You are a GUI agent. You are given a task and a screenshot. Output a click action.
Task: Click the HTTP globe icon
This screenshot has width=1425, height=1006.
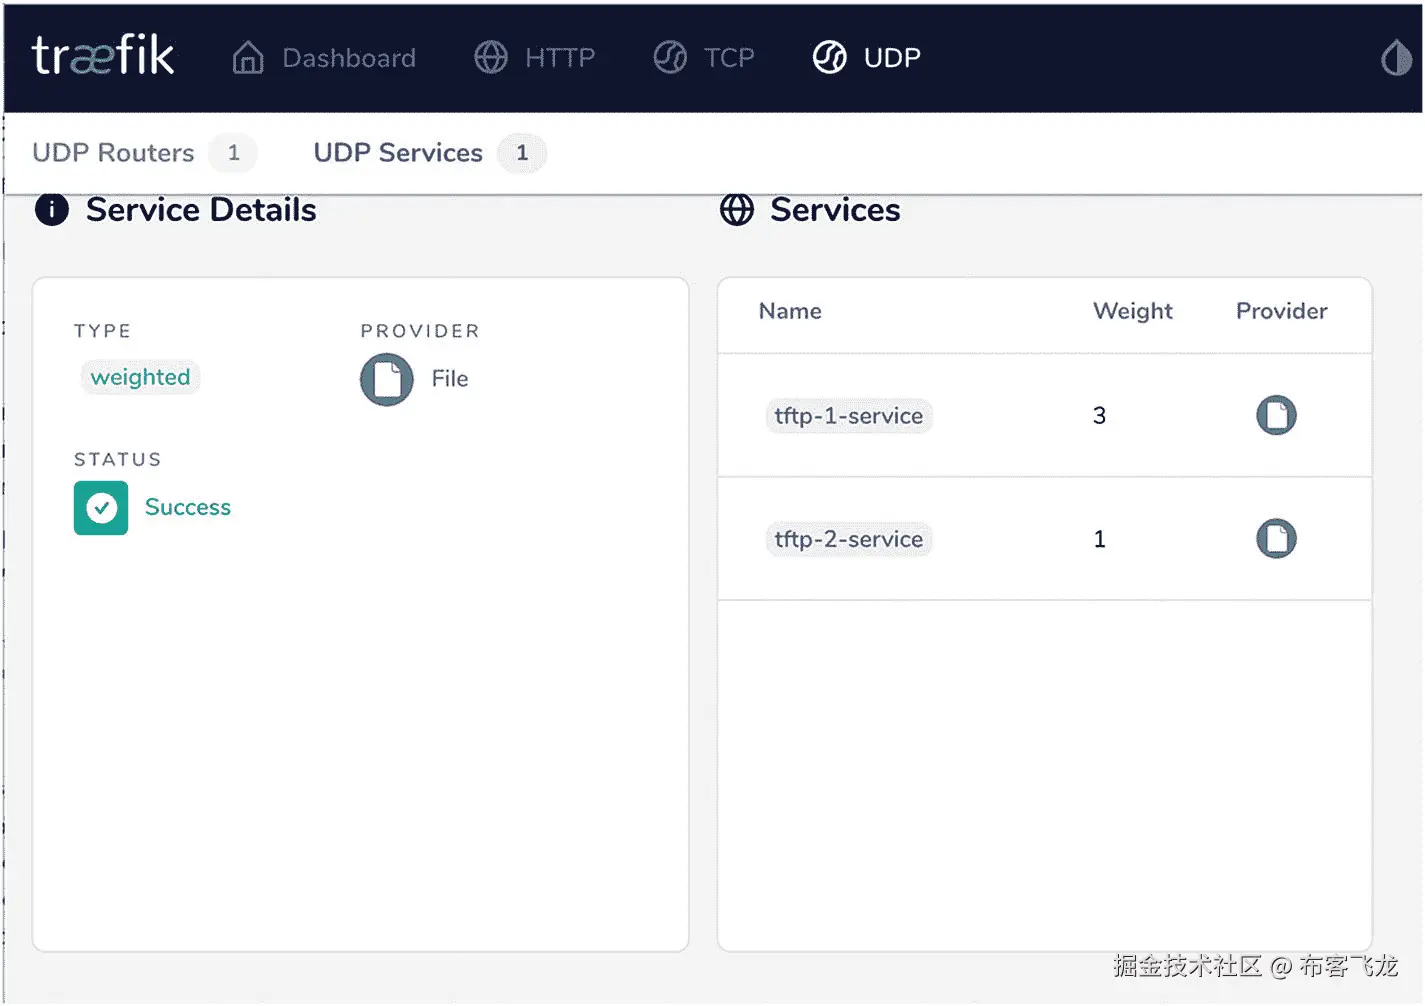click(x=490, y=58)
